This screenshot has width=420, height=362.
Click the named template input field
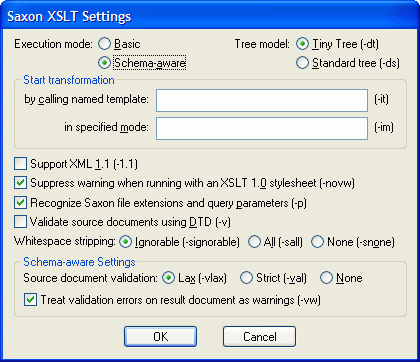(262, 100)
